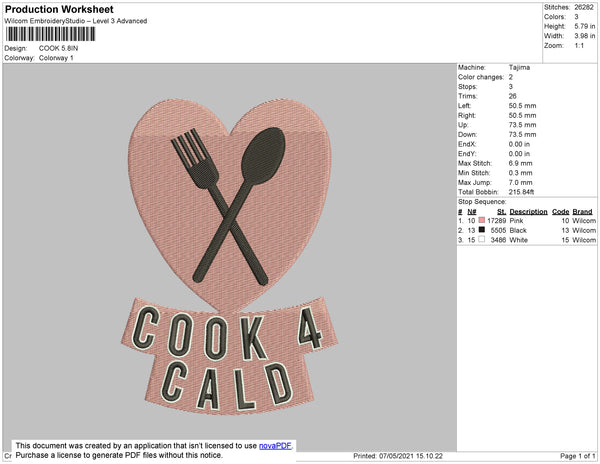Image resolution: width=600 pixels, height=464 pixels.
Task: Click the 'Black' description in row 2
Action: 518,230
